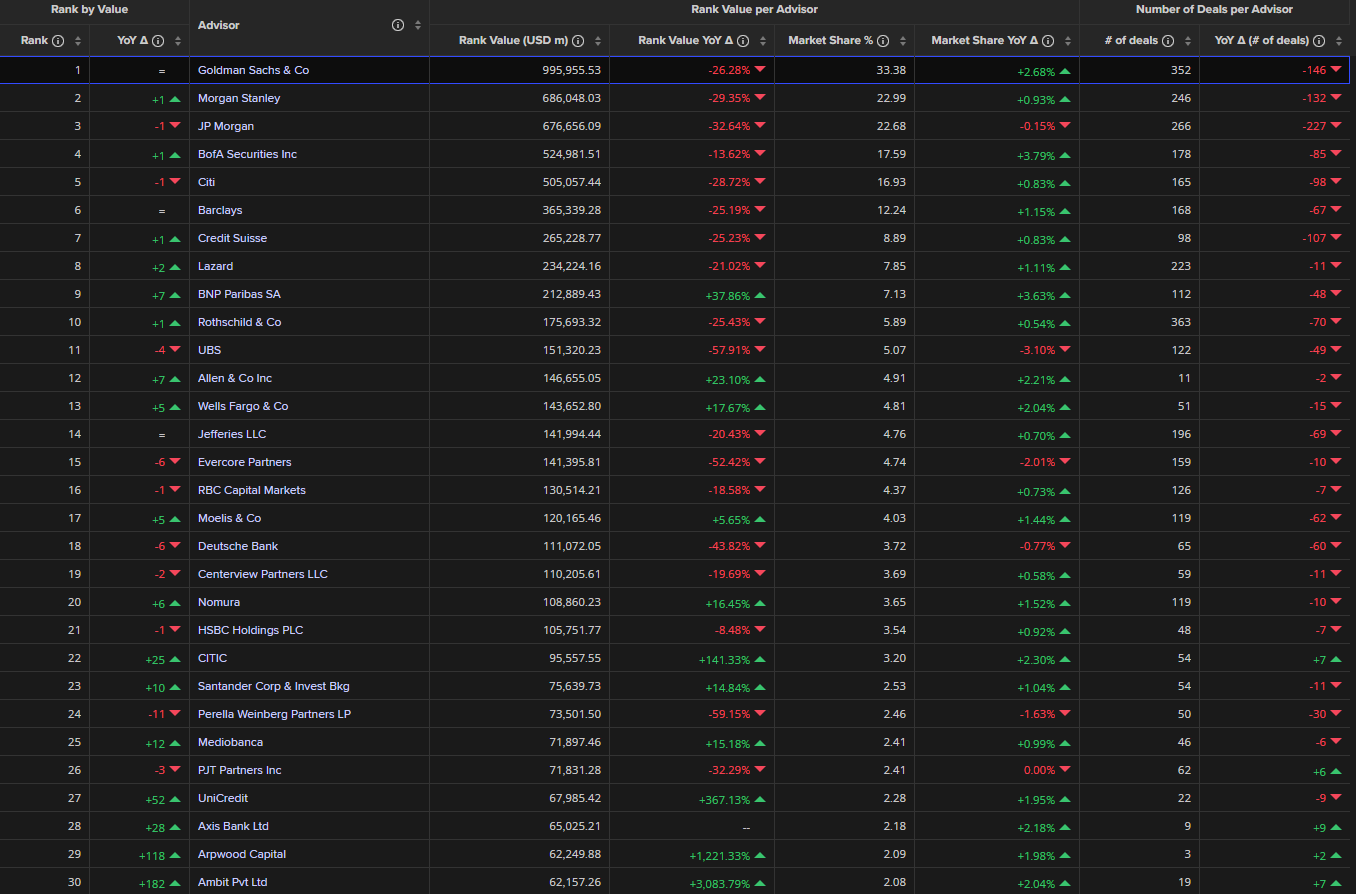Sort by YoY Δ (# of deals) column
Viewport: 1356px width, 894px height.
pyautogui.click(x=1338, y=41)
